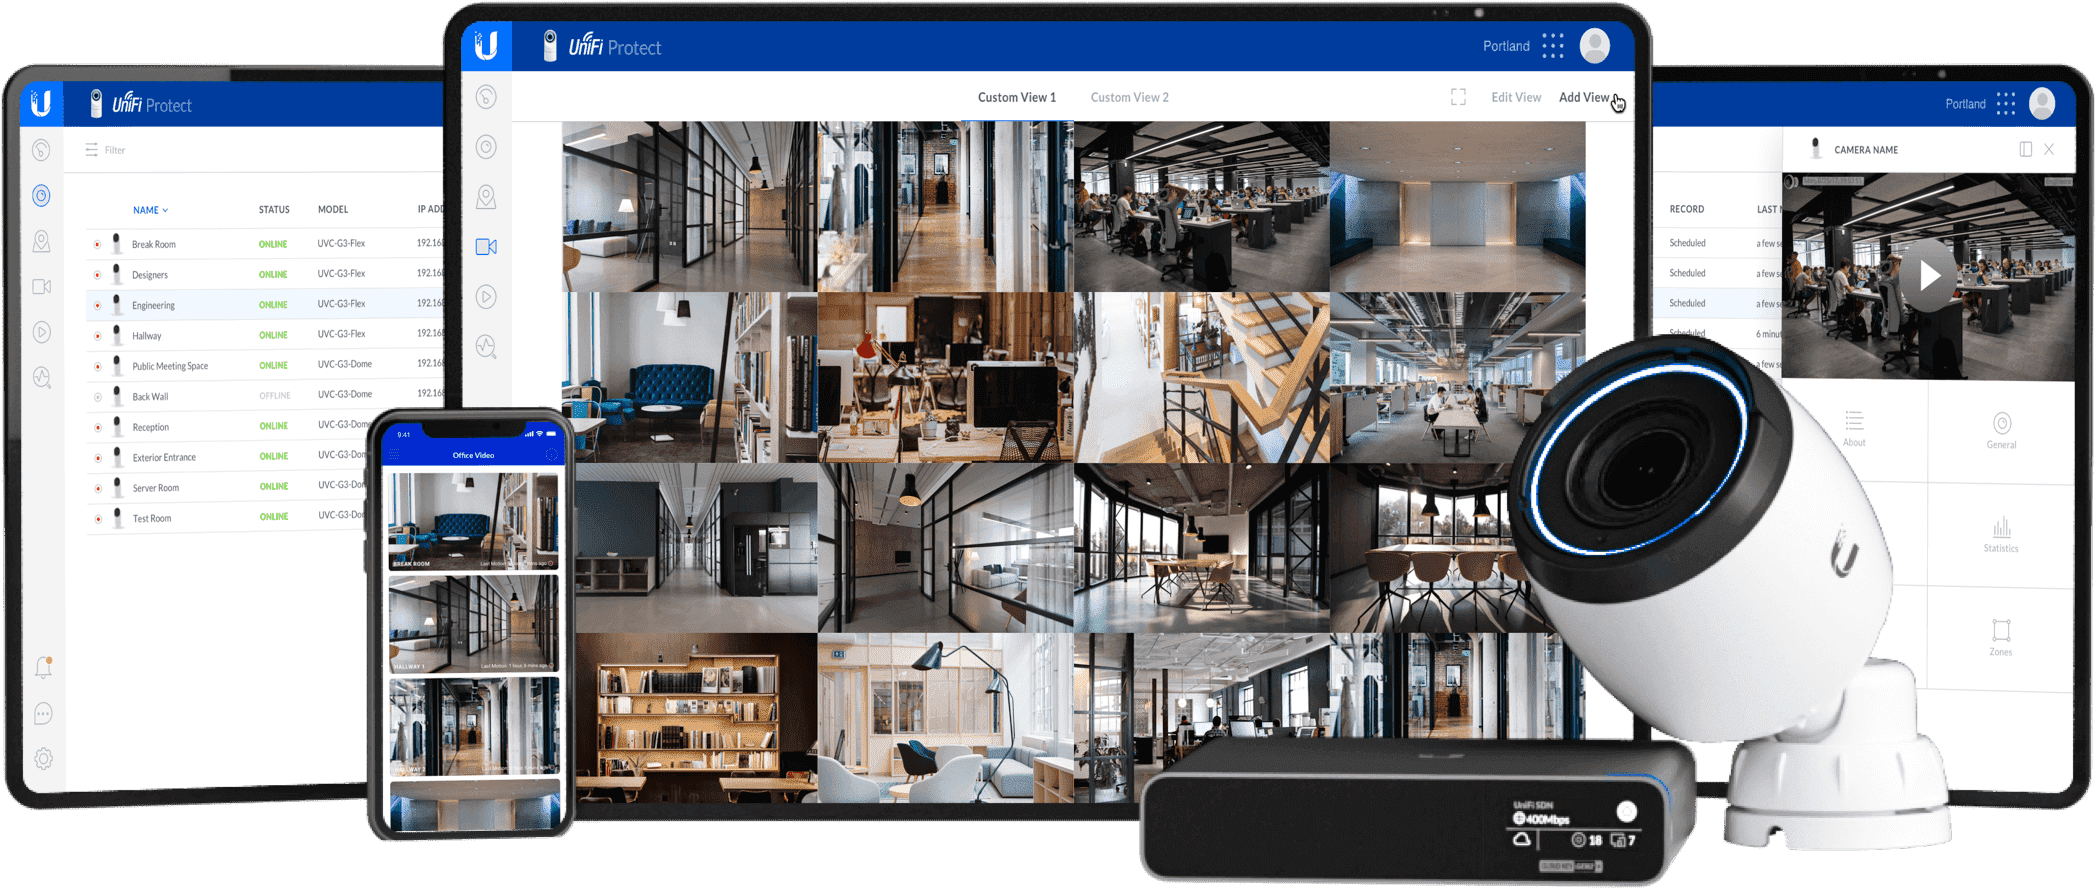
Task: Toggle the record indicator for Test Room
Action: click(x=97, y=519)
